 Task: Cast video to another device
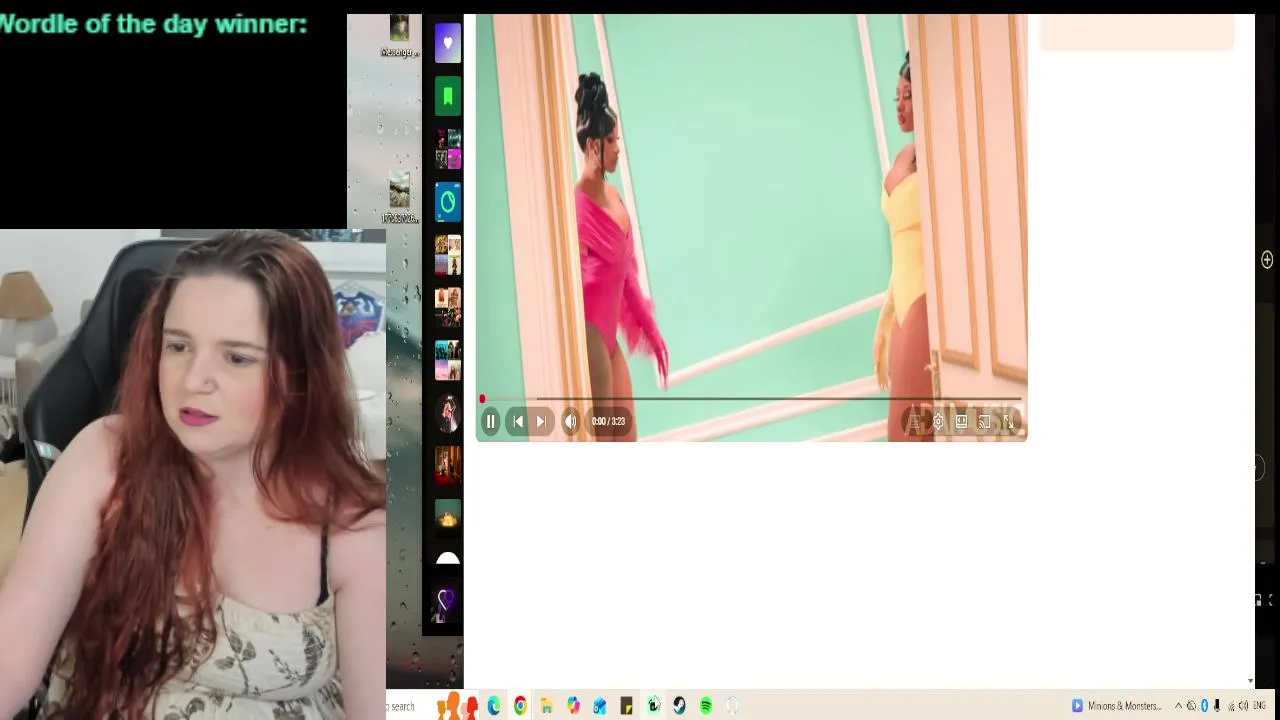coord(985,422)
